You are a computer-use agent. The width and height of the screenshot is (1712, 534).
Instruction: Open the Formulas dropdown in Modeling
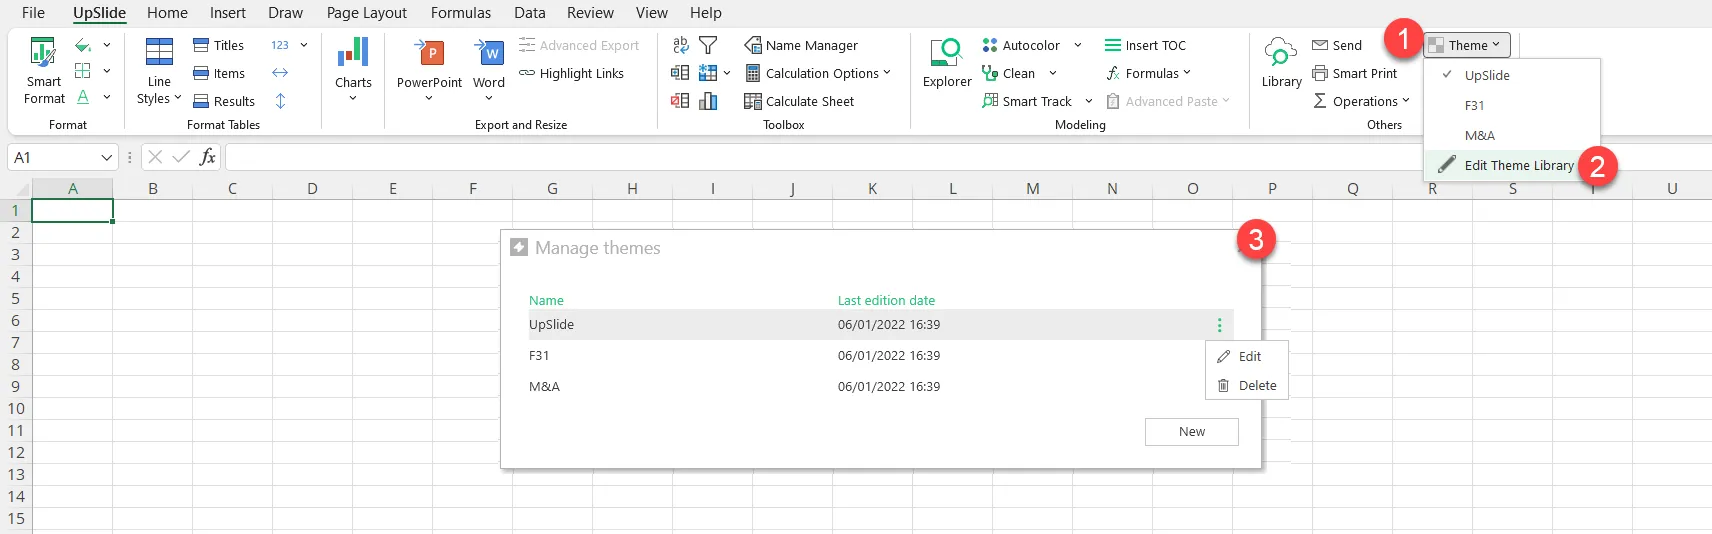[1148, 73]
